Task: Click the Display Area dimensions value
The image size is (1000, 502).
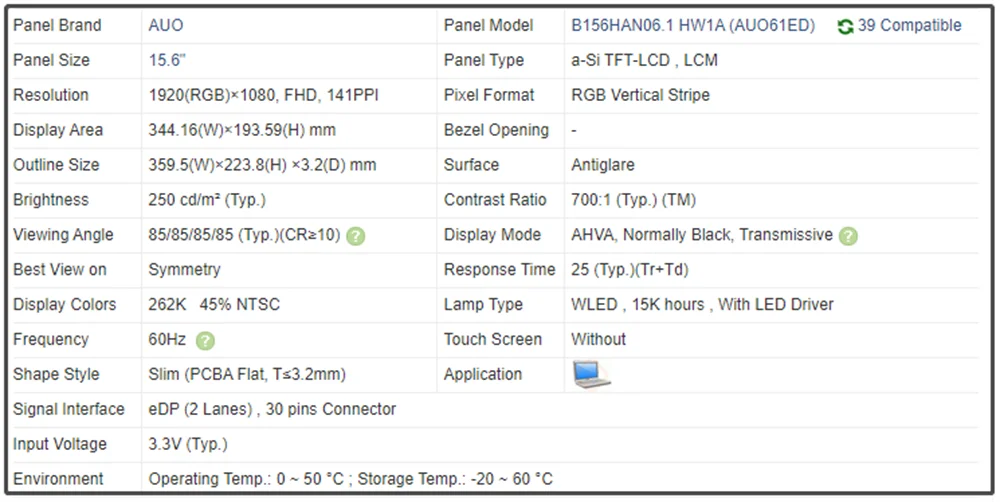Action: [242, 130]
